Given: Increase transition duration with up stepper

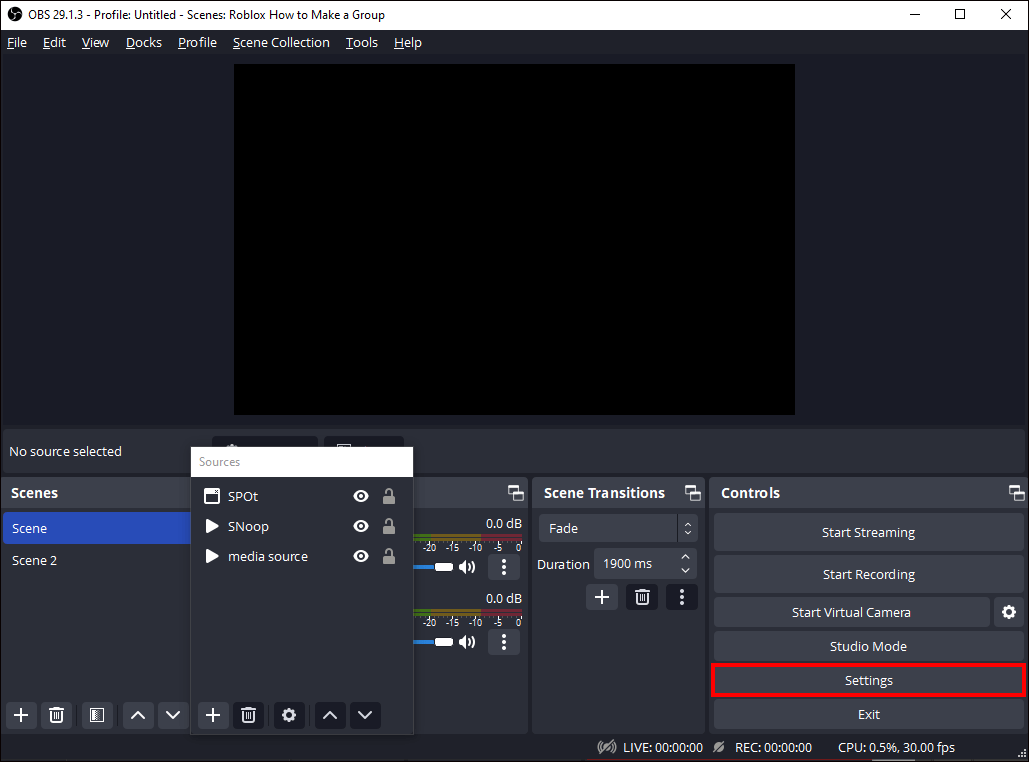Looking at the screenshot, I should coord(685,557).
